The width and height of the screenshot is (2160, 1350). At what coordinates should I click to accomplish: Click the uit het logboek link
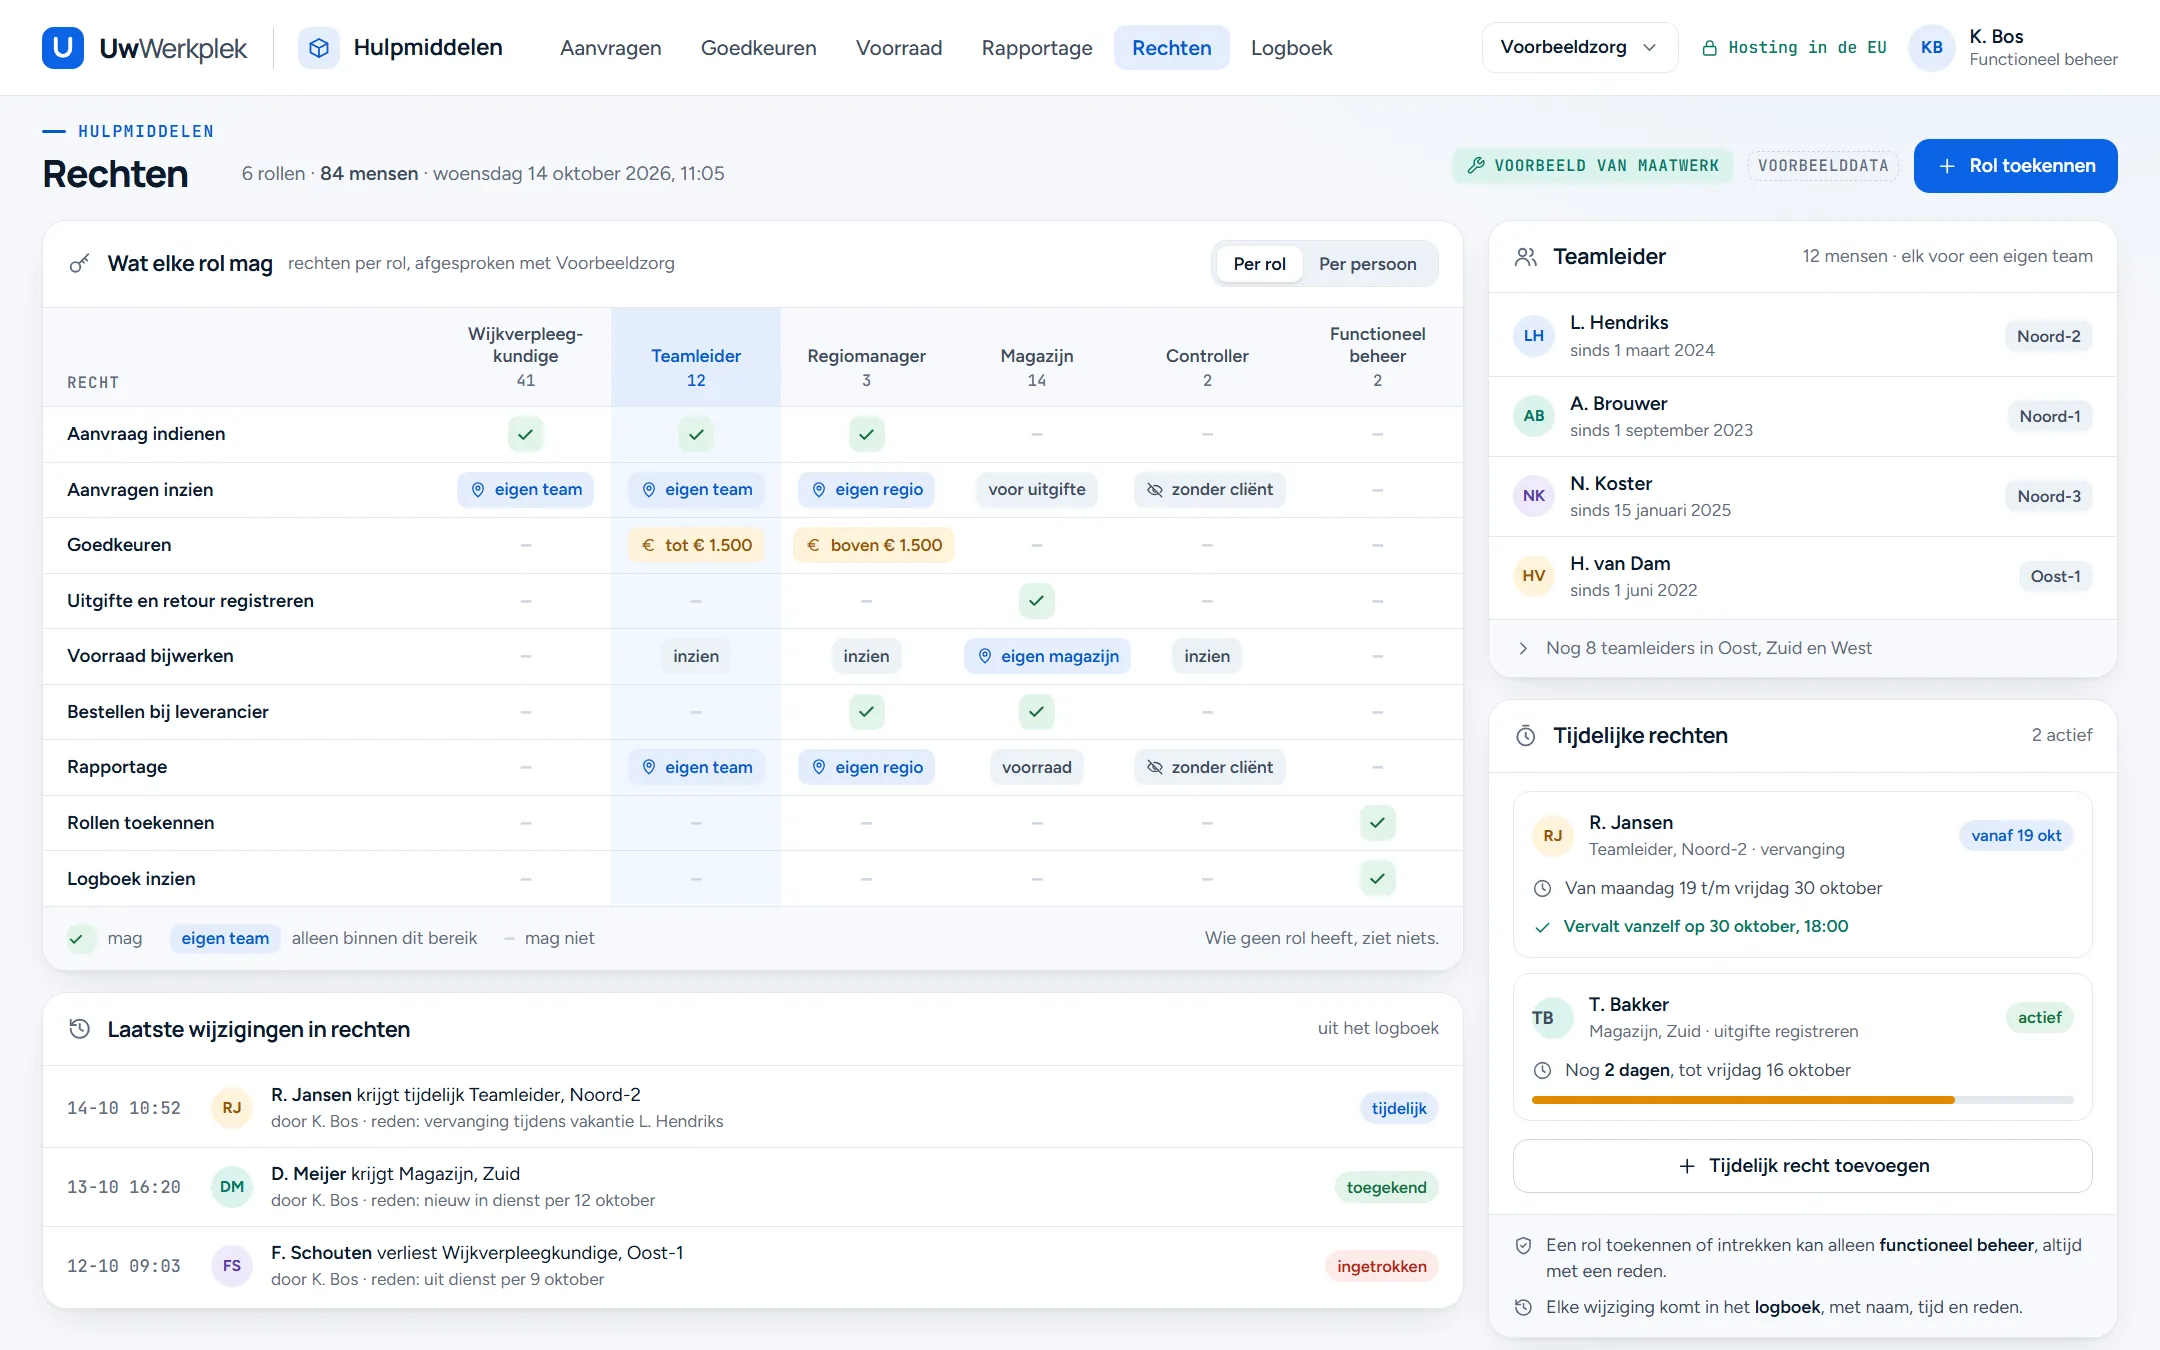point(1378,1028)
